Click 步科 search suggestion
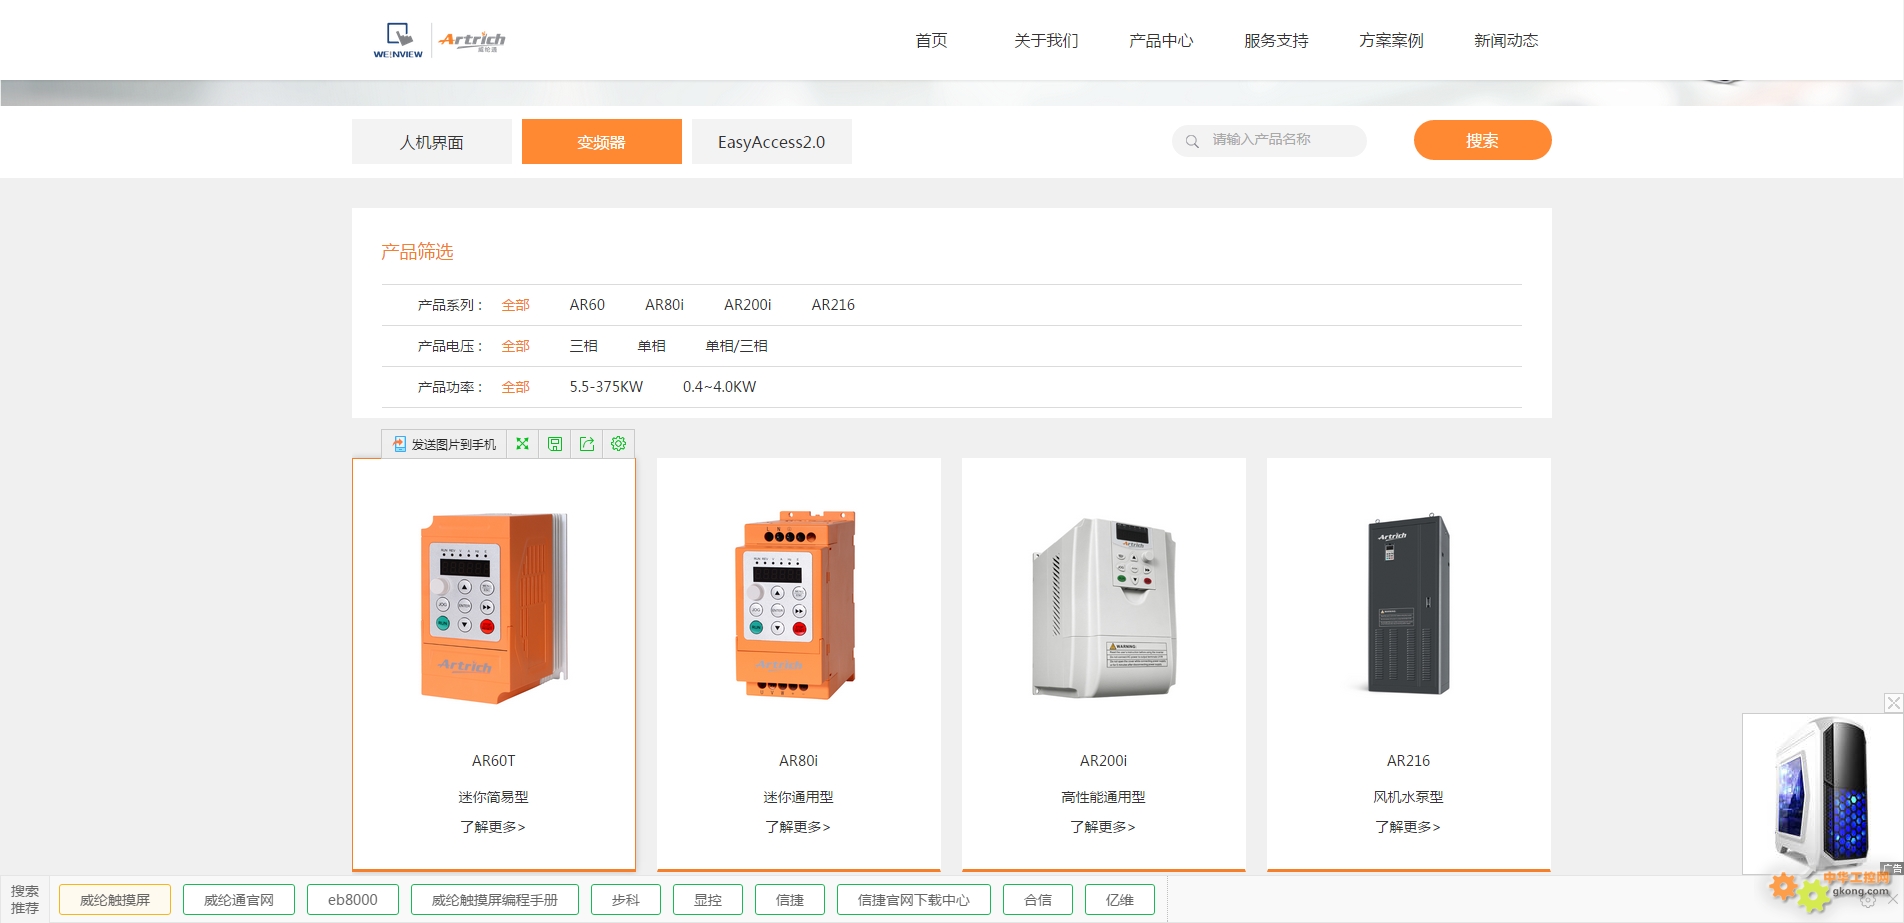Viewport: 1904px width, 923px height. coord(626,900)
